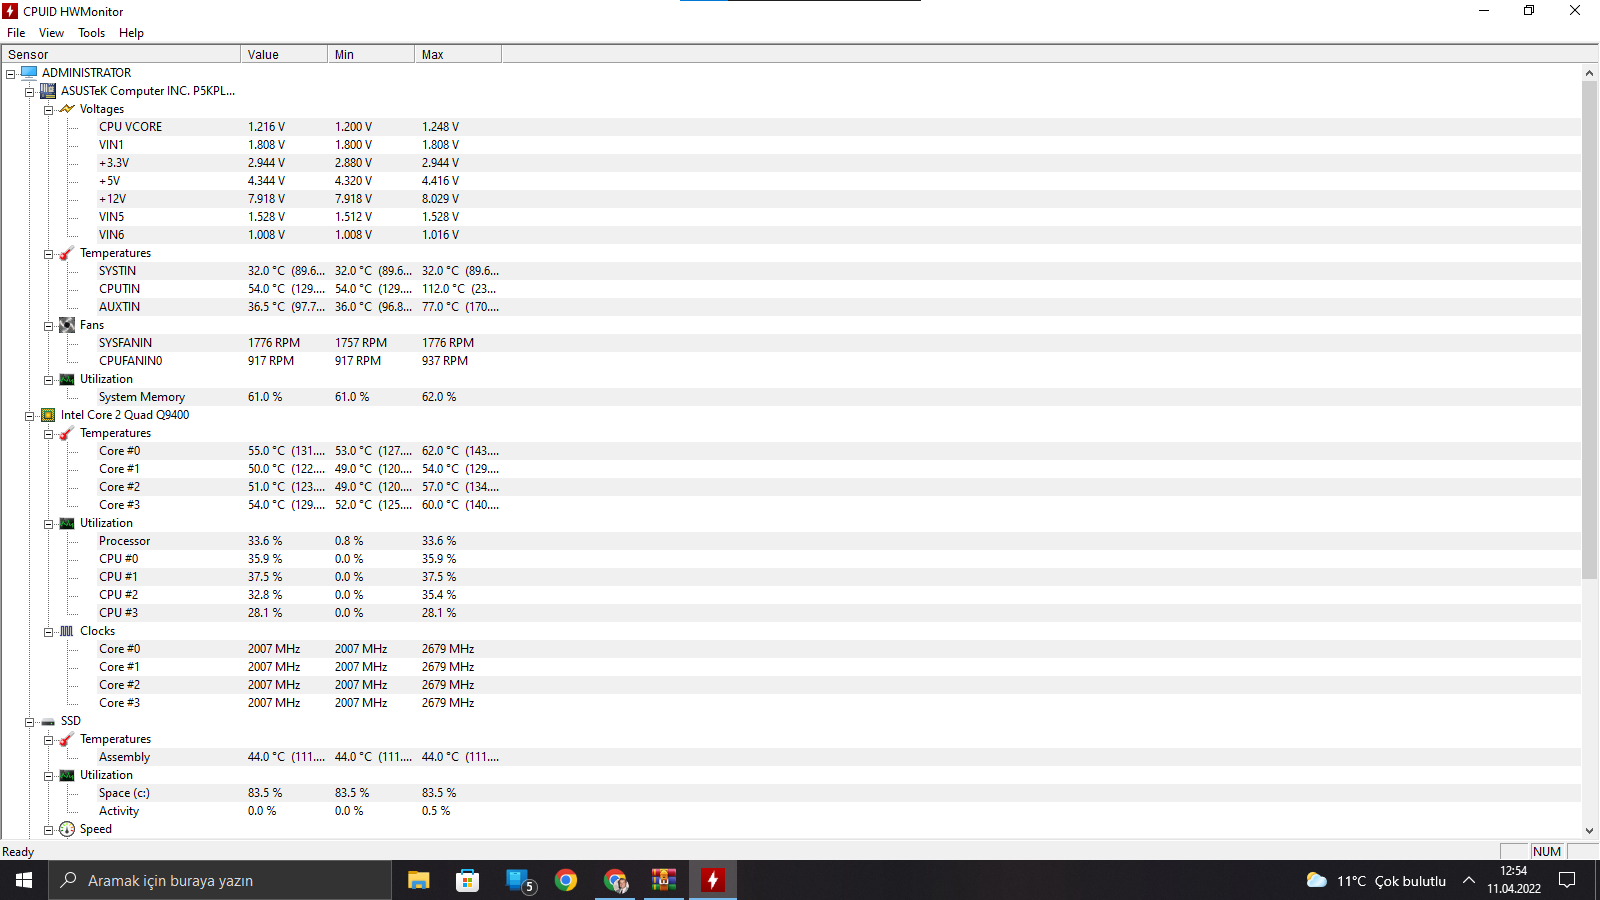Click the HWMonitor taskbar icon
Viewport: 1600px width, 900px height.
click(x=713, y=880)
